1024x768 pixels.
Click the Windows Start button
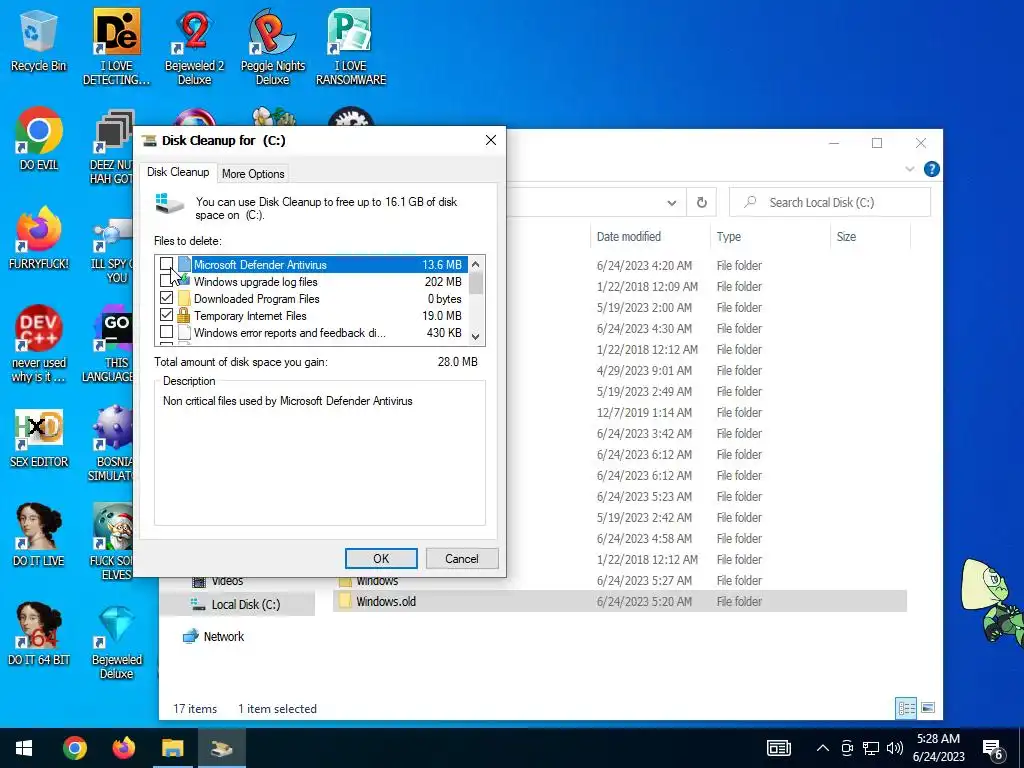pyautogui.click(x=24, y=748)
